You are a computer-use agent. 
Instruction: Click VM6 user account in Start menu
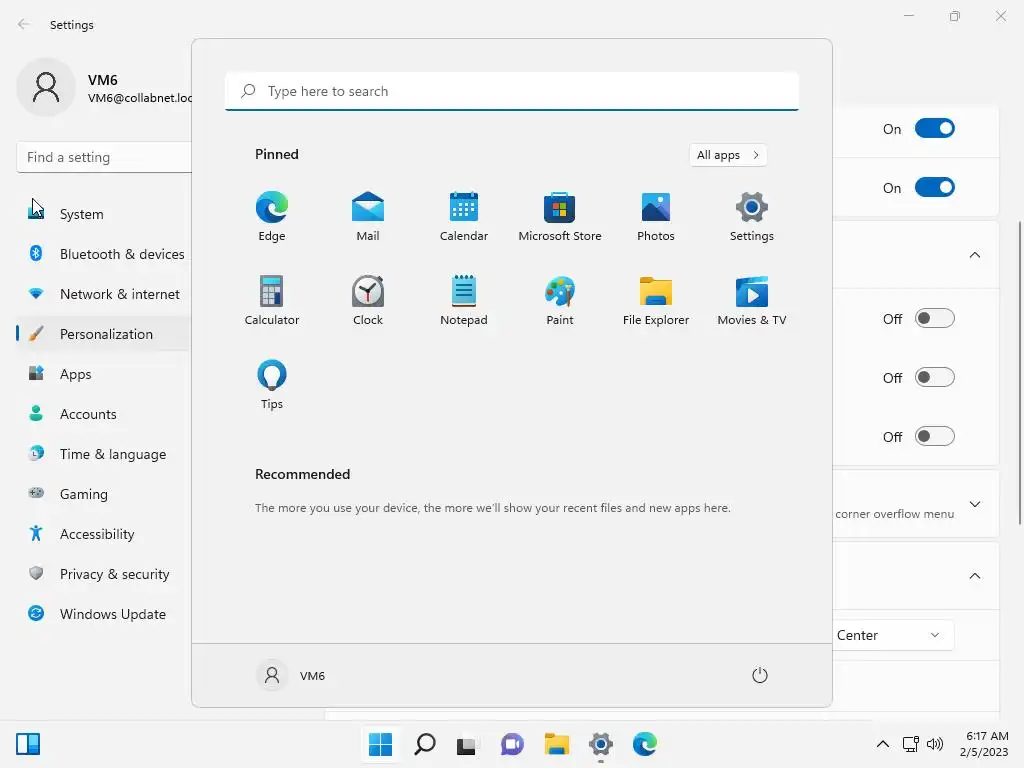click(291, 675)
